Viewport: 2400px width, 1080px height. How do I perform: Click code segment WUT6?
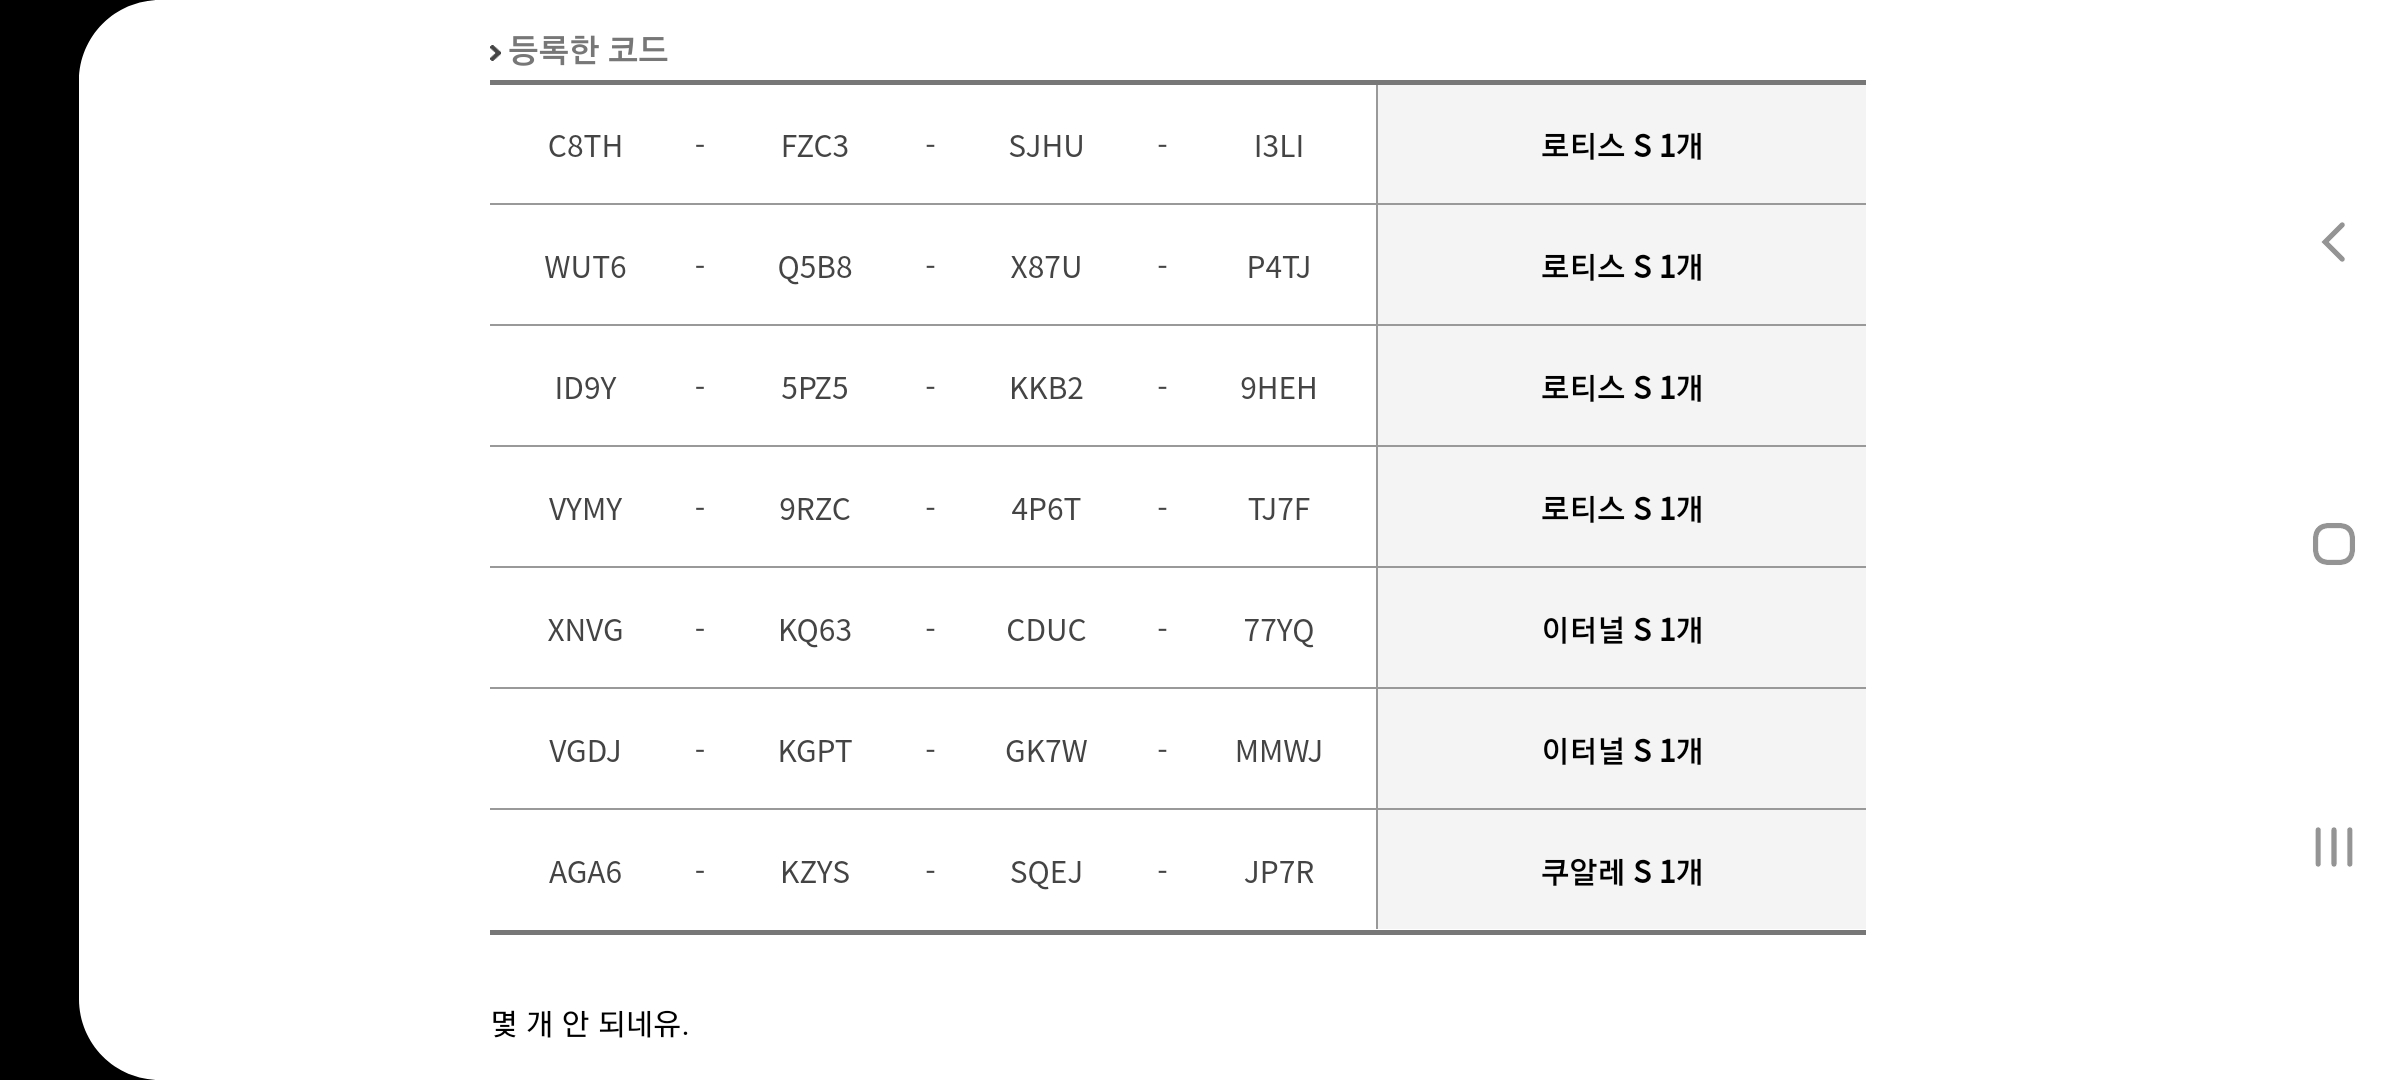click(585, 267)
